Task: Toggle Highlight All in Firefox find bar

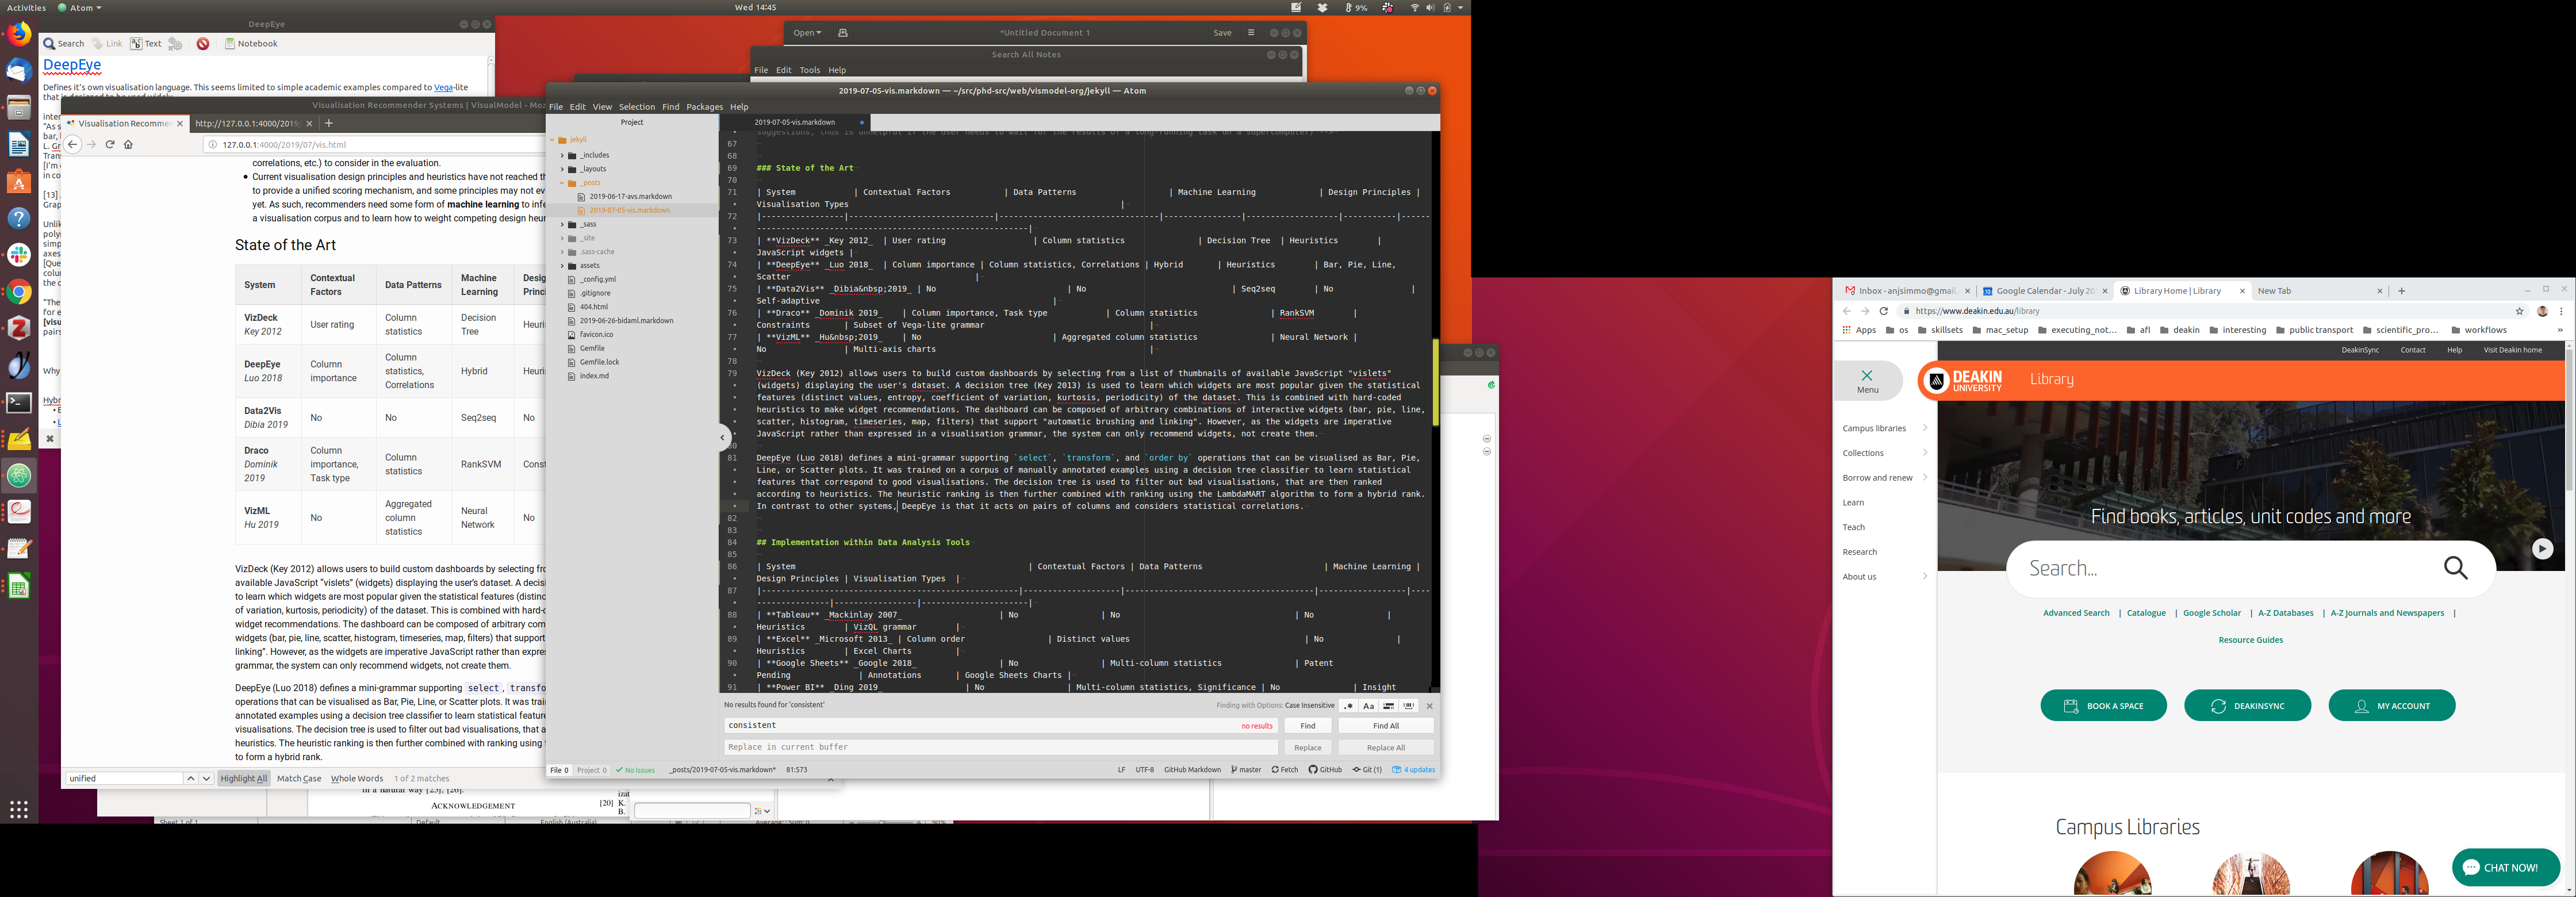Action: 244,778
